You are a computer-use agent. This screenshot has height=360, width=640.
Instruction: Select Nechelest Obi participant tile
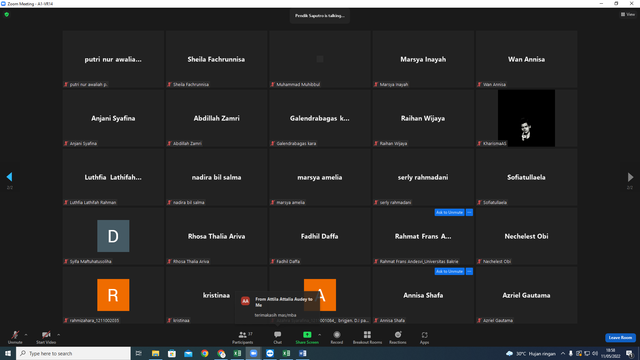tap(526, 236)
